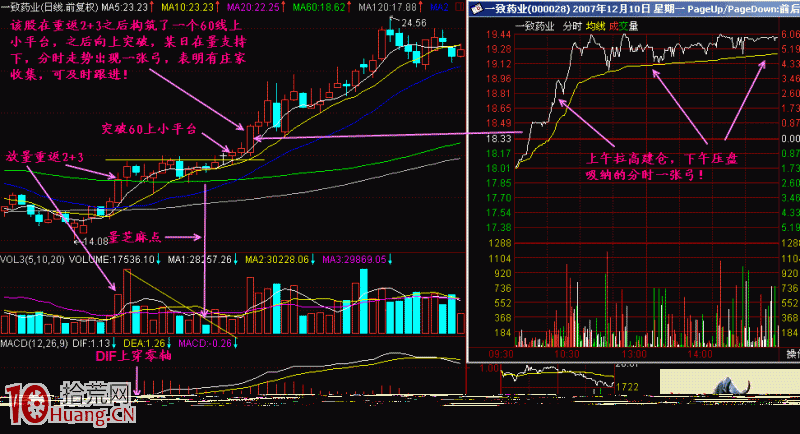
Task: Click the 10:30 time axis label
Action: coord(567,354)
